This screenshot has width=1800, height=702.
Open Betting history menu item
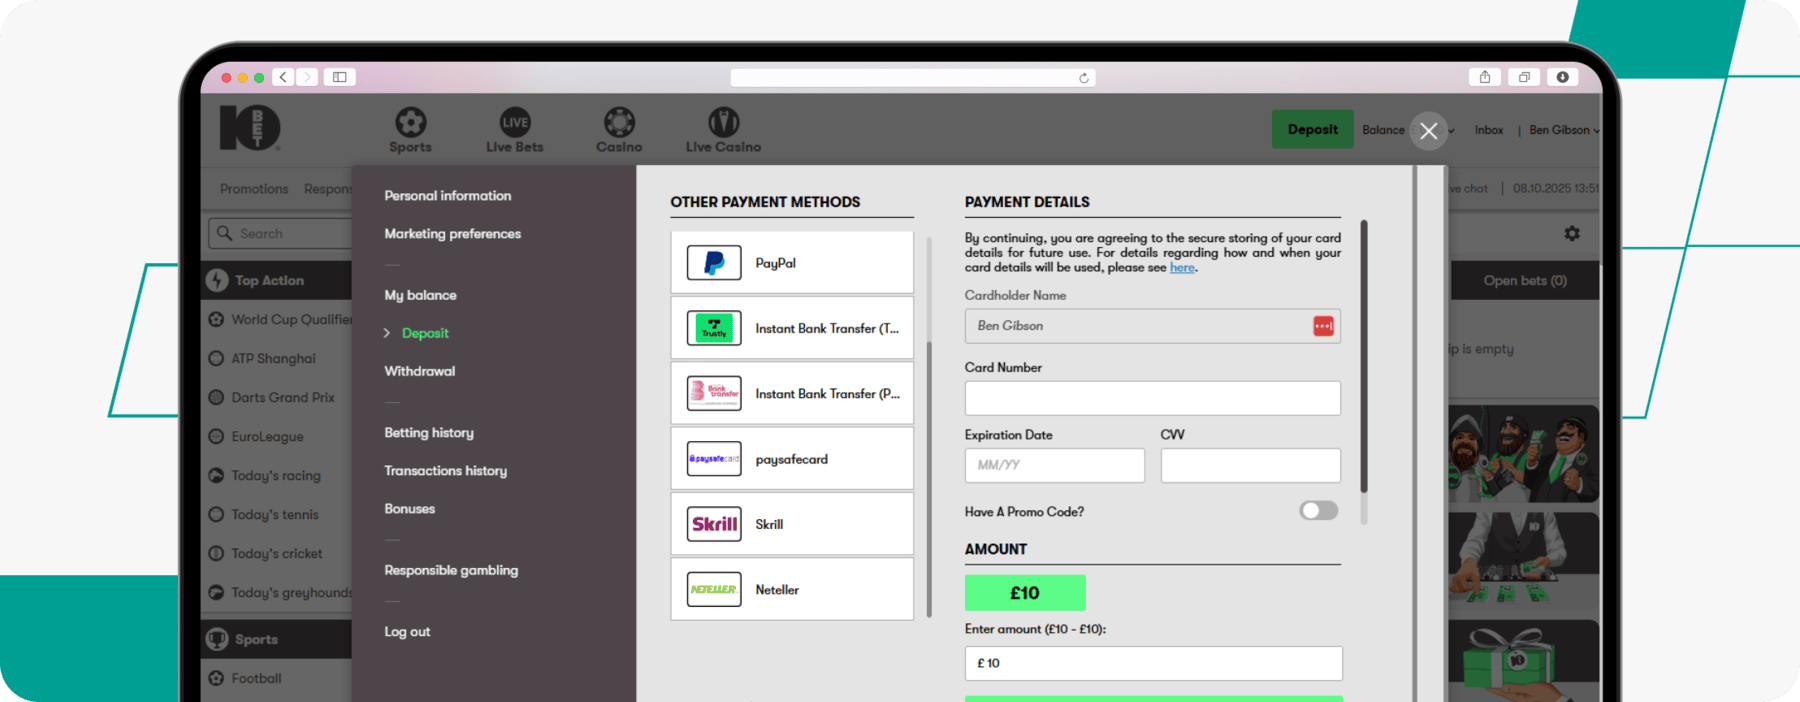click(429, 433)
